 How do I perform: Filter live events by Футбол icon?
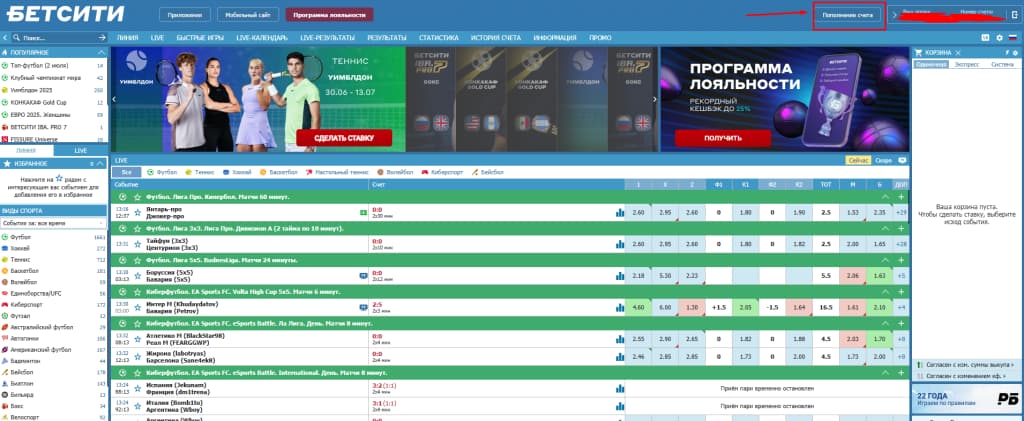150,172
